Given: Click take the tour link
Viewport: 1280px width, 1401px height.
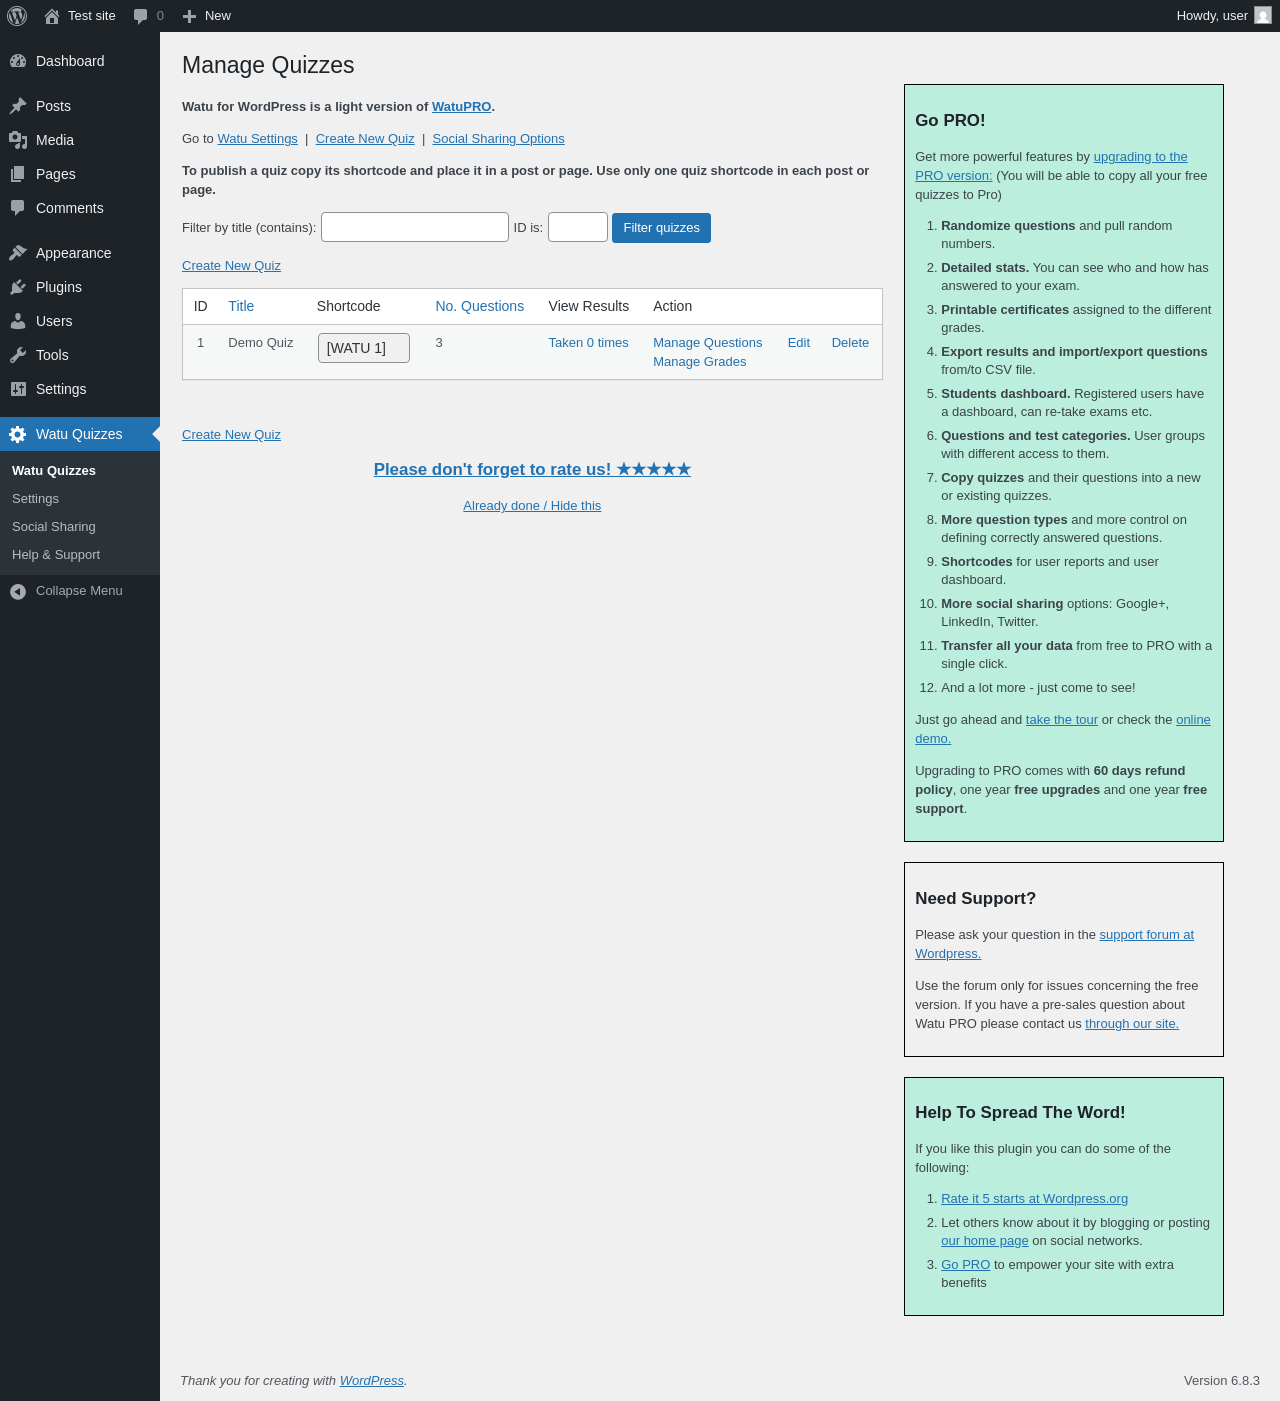Looking at the screenshot, I should [1061, 720].
